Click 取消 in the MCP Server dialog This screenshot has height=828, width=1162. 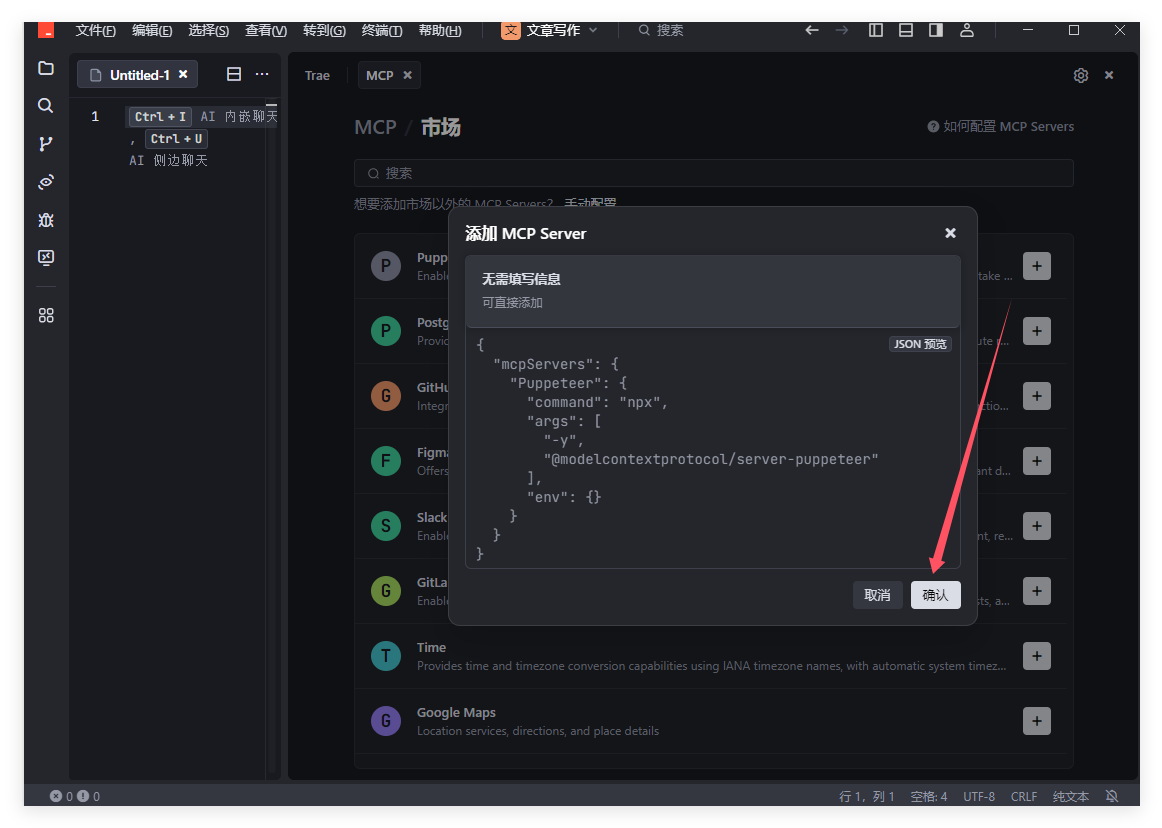coord(877,595)
